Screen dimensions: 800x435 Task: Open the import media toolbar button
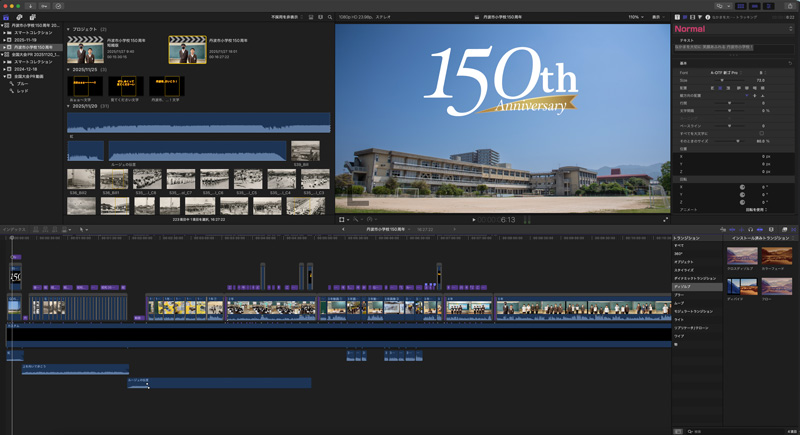[29, 5]
